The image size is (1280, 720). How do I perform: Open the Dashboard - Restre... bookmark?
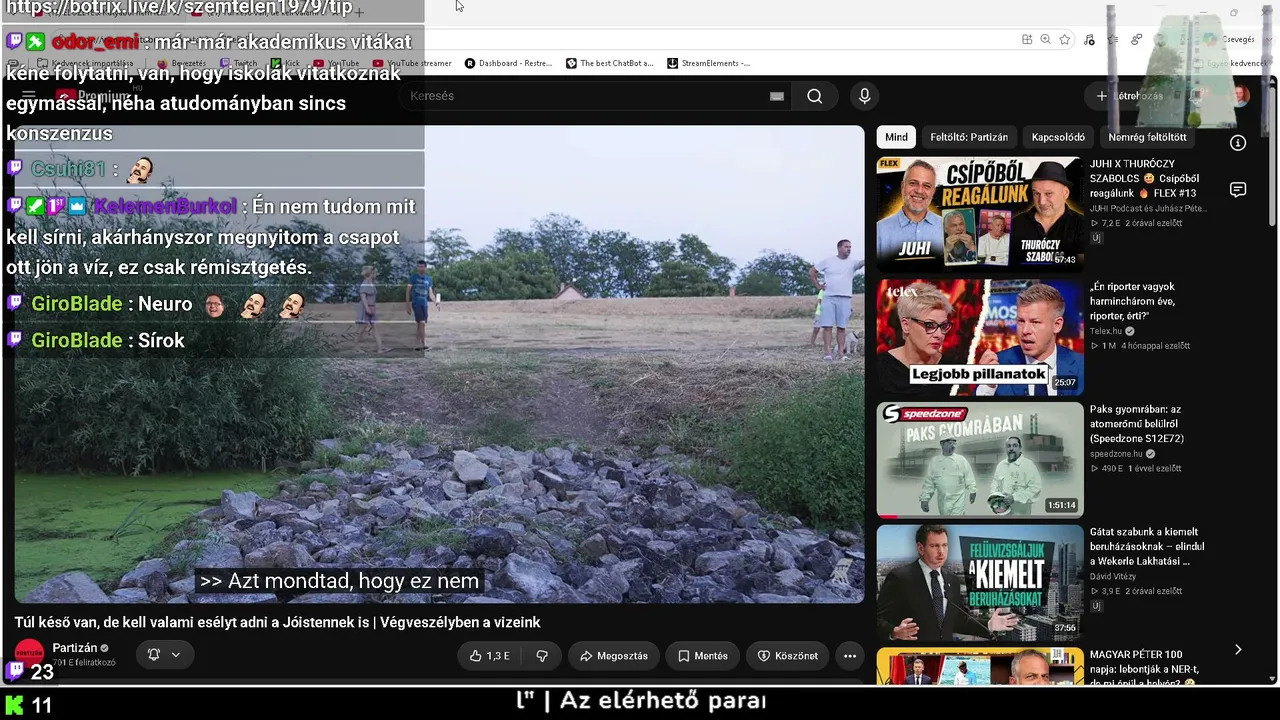pos(508,63)
